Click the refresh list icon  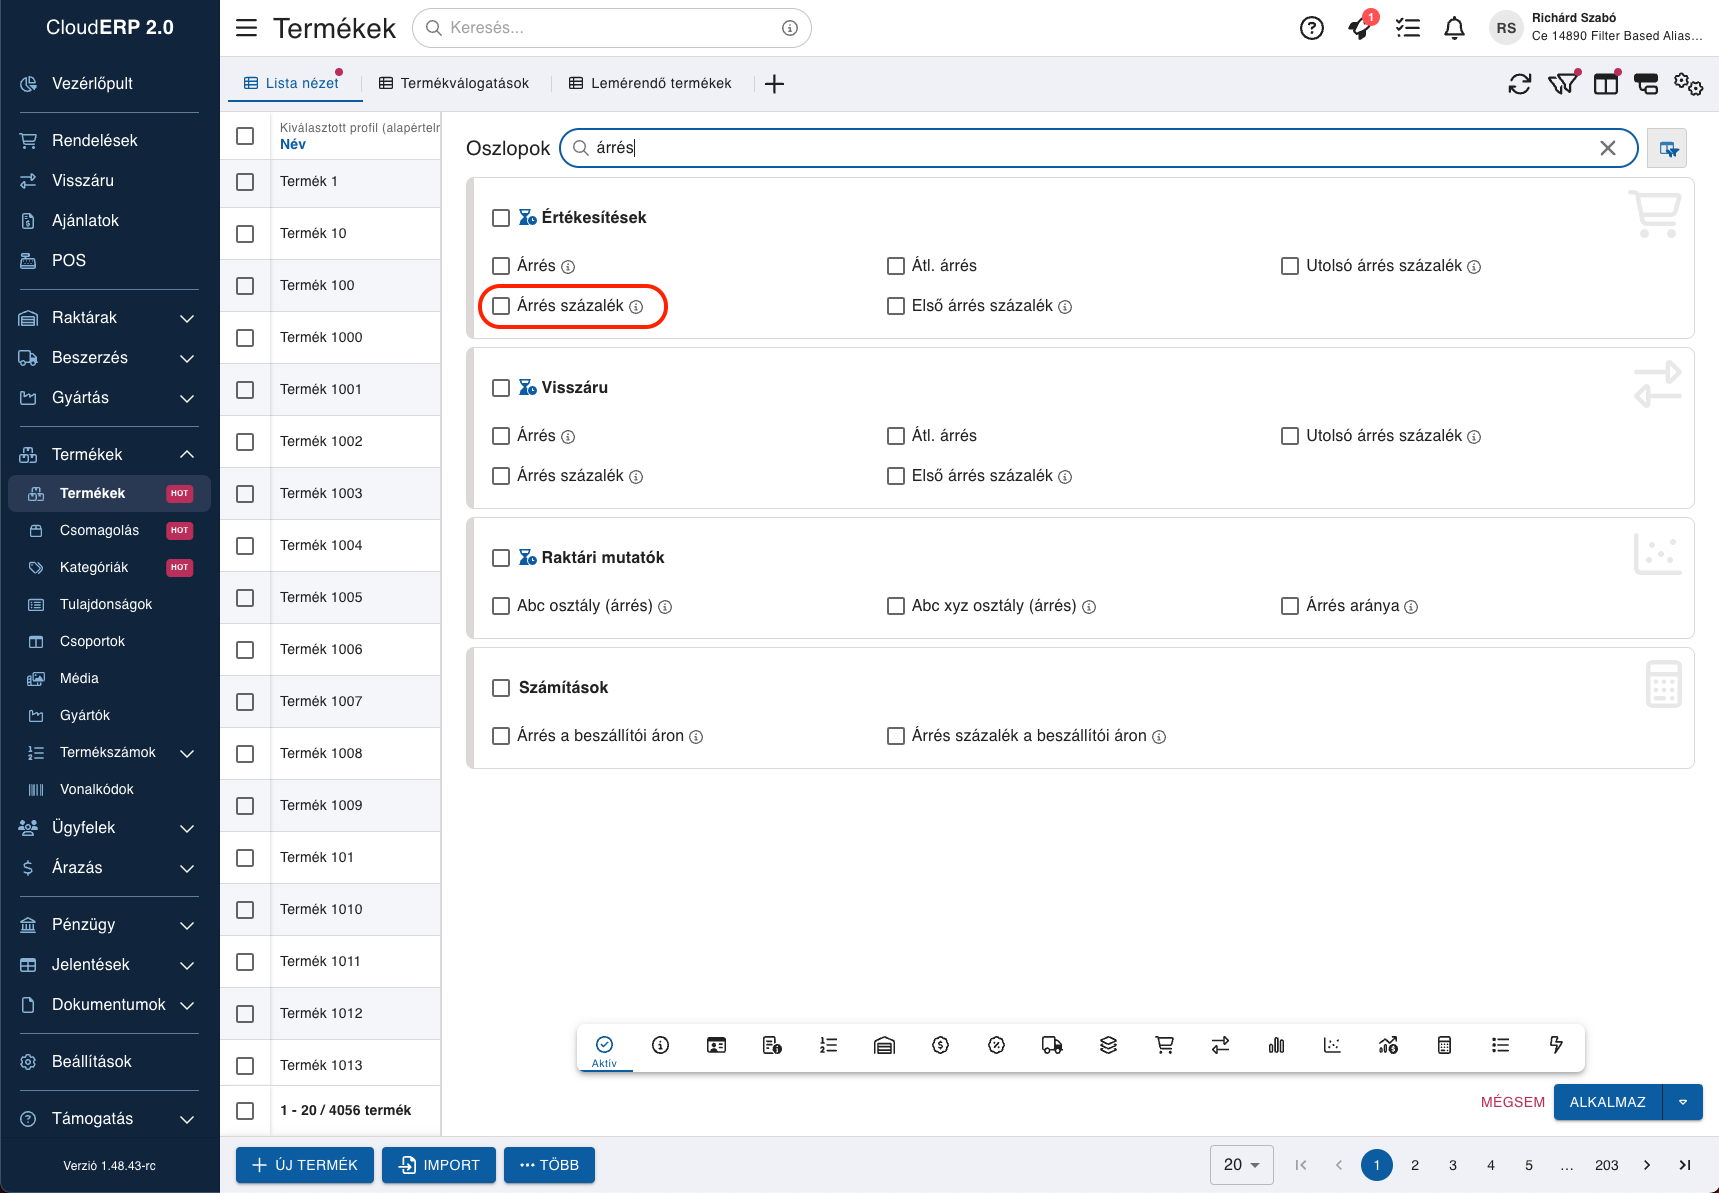1520,84
